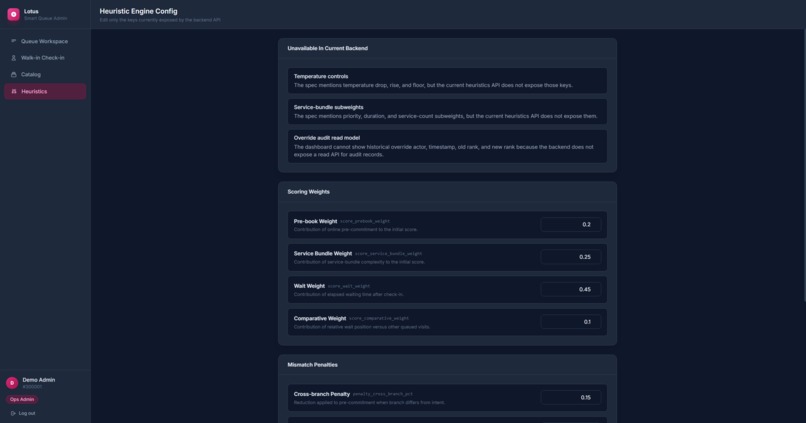Click the score_comparative_weight key
This screenshot has height=423, width=806.
coord(379,319)
